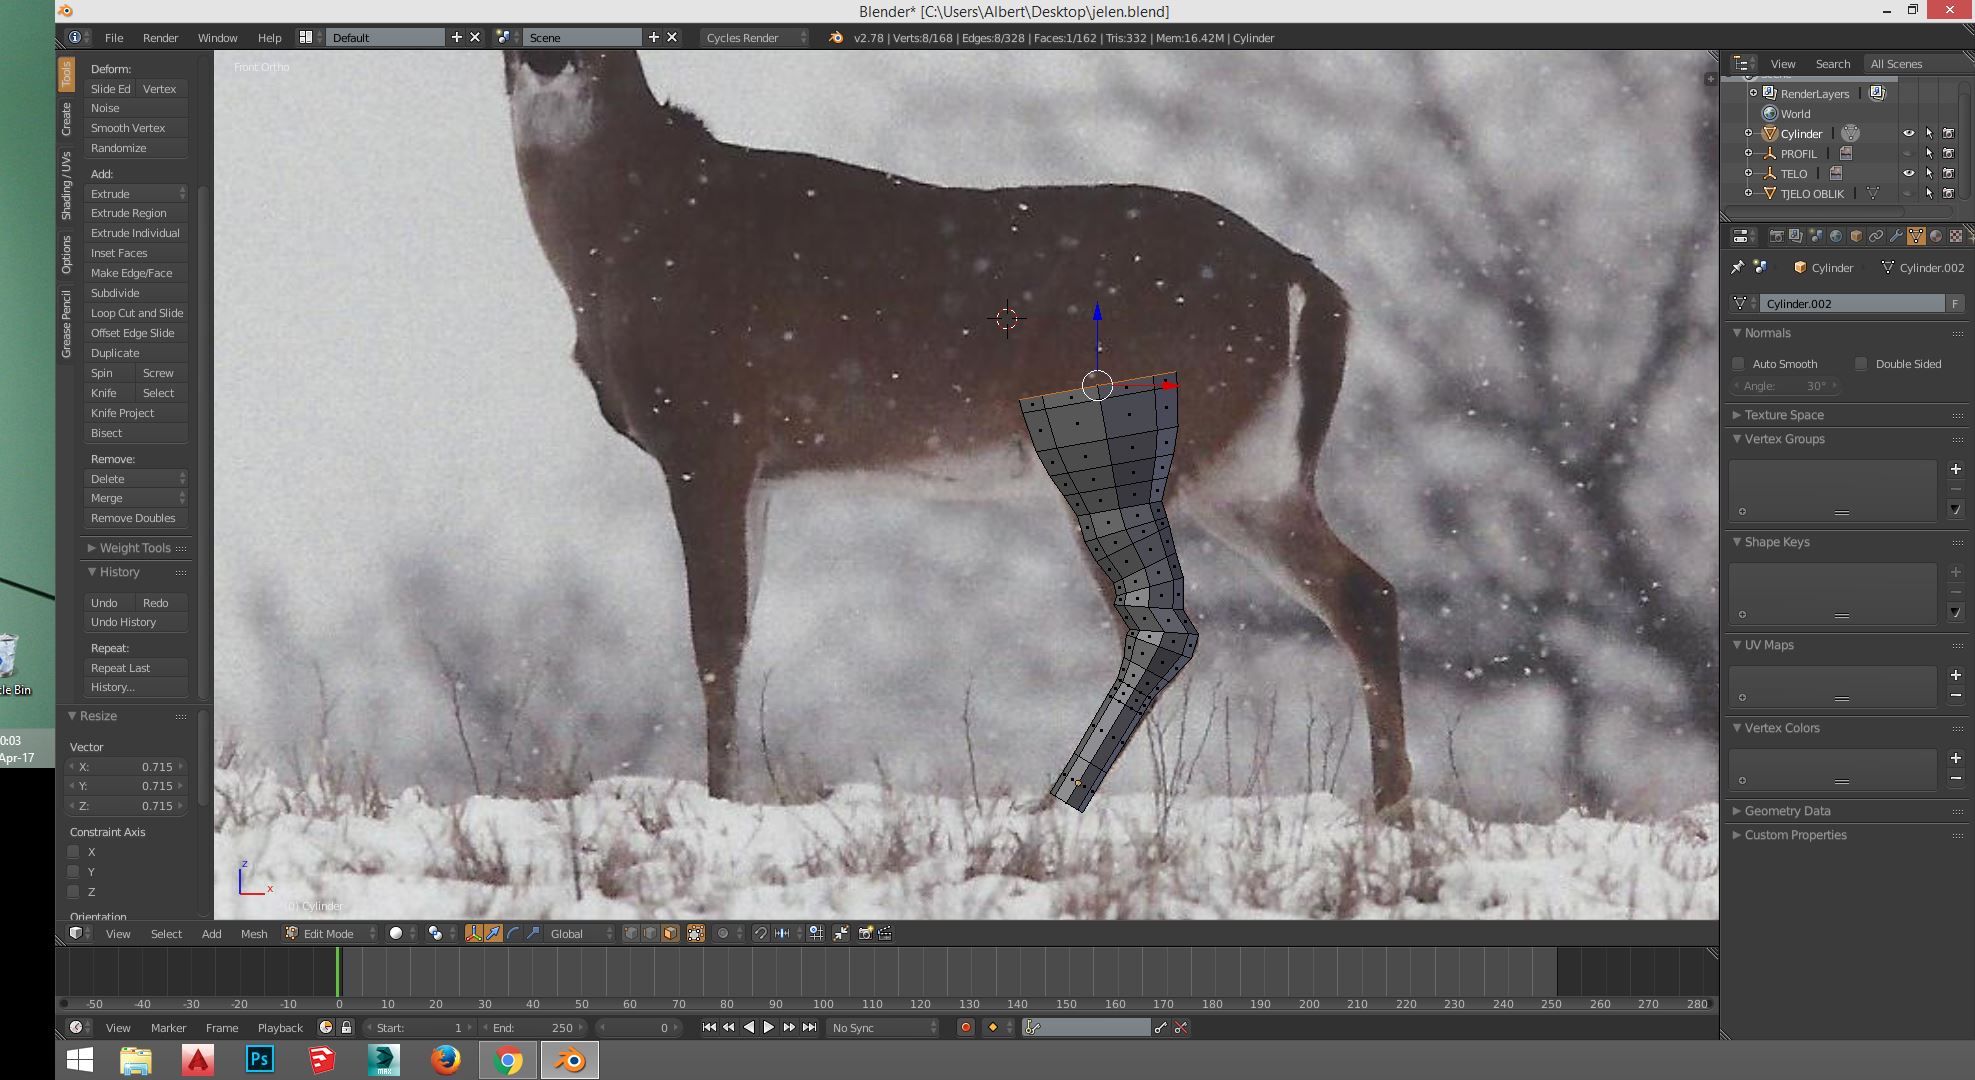Click the Undo History button
Viewport: 1975px width, 1080px height.
tap(136, 622)
